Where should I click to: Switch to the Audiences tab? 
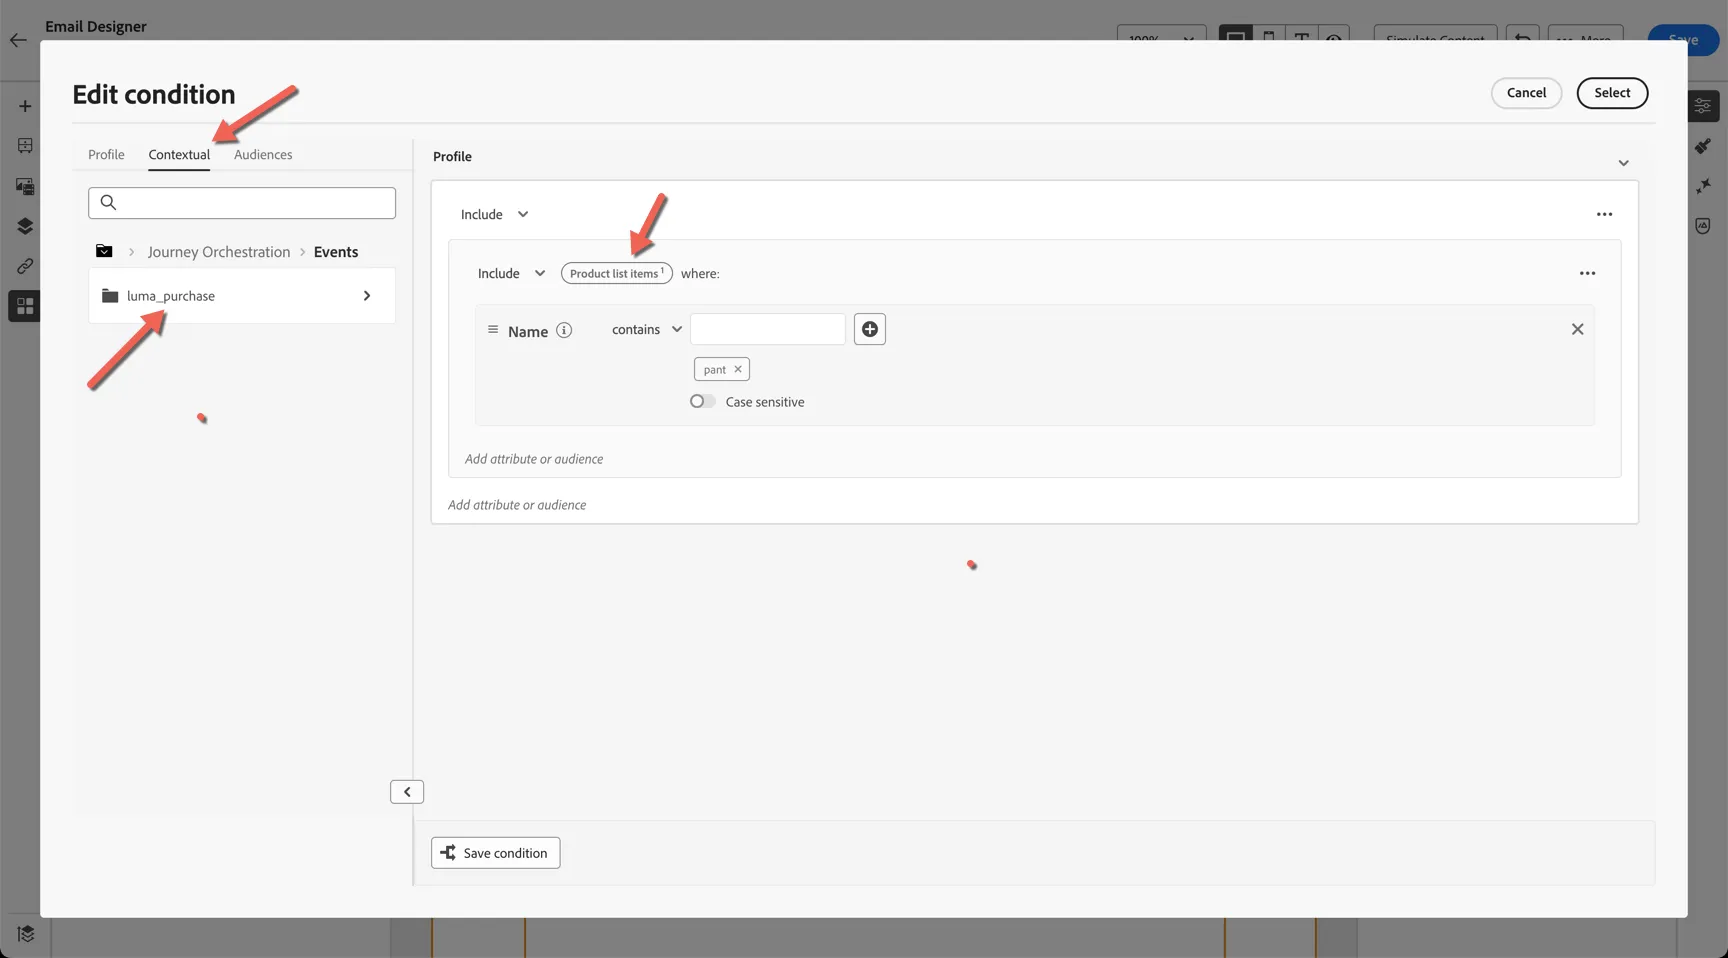click(263, 154)
